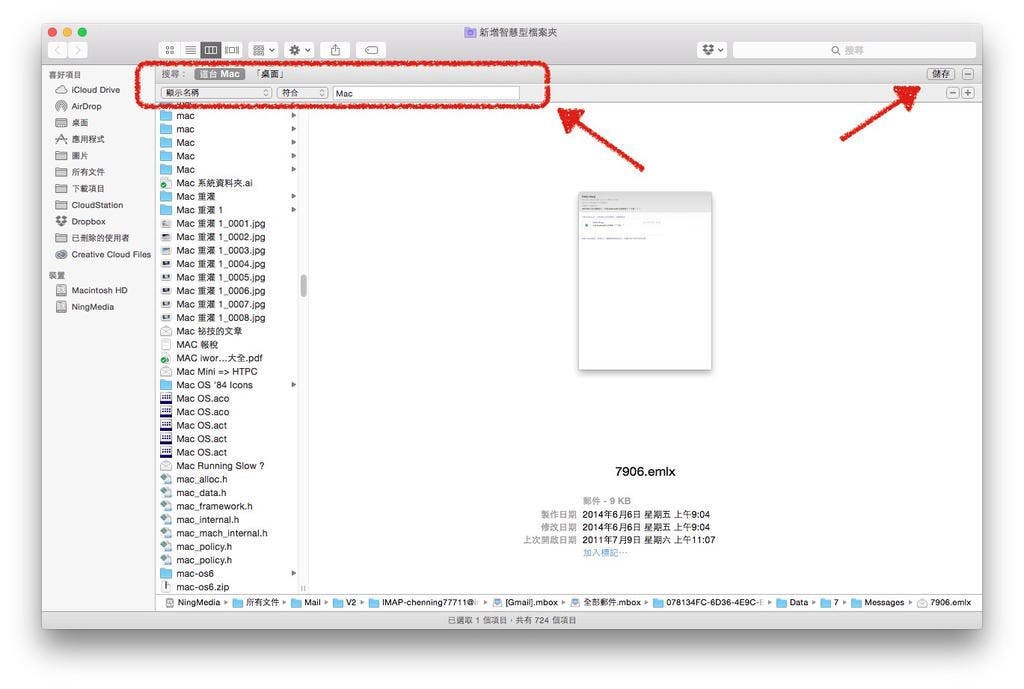1024x689 pixels.
Task: Select Mac Running Slow ? item
Action: click(220, 466)
